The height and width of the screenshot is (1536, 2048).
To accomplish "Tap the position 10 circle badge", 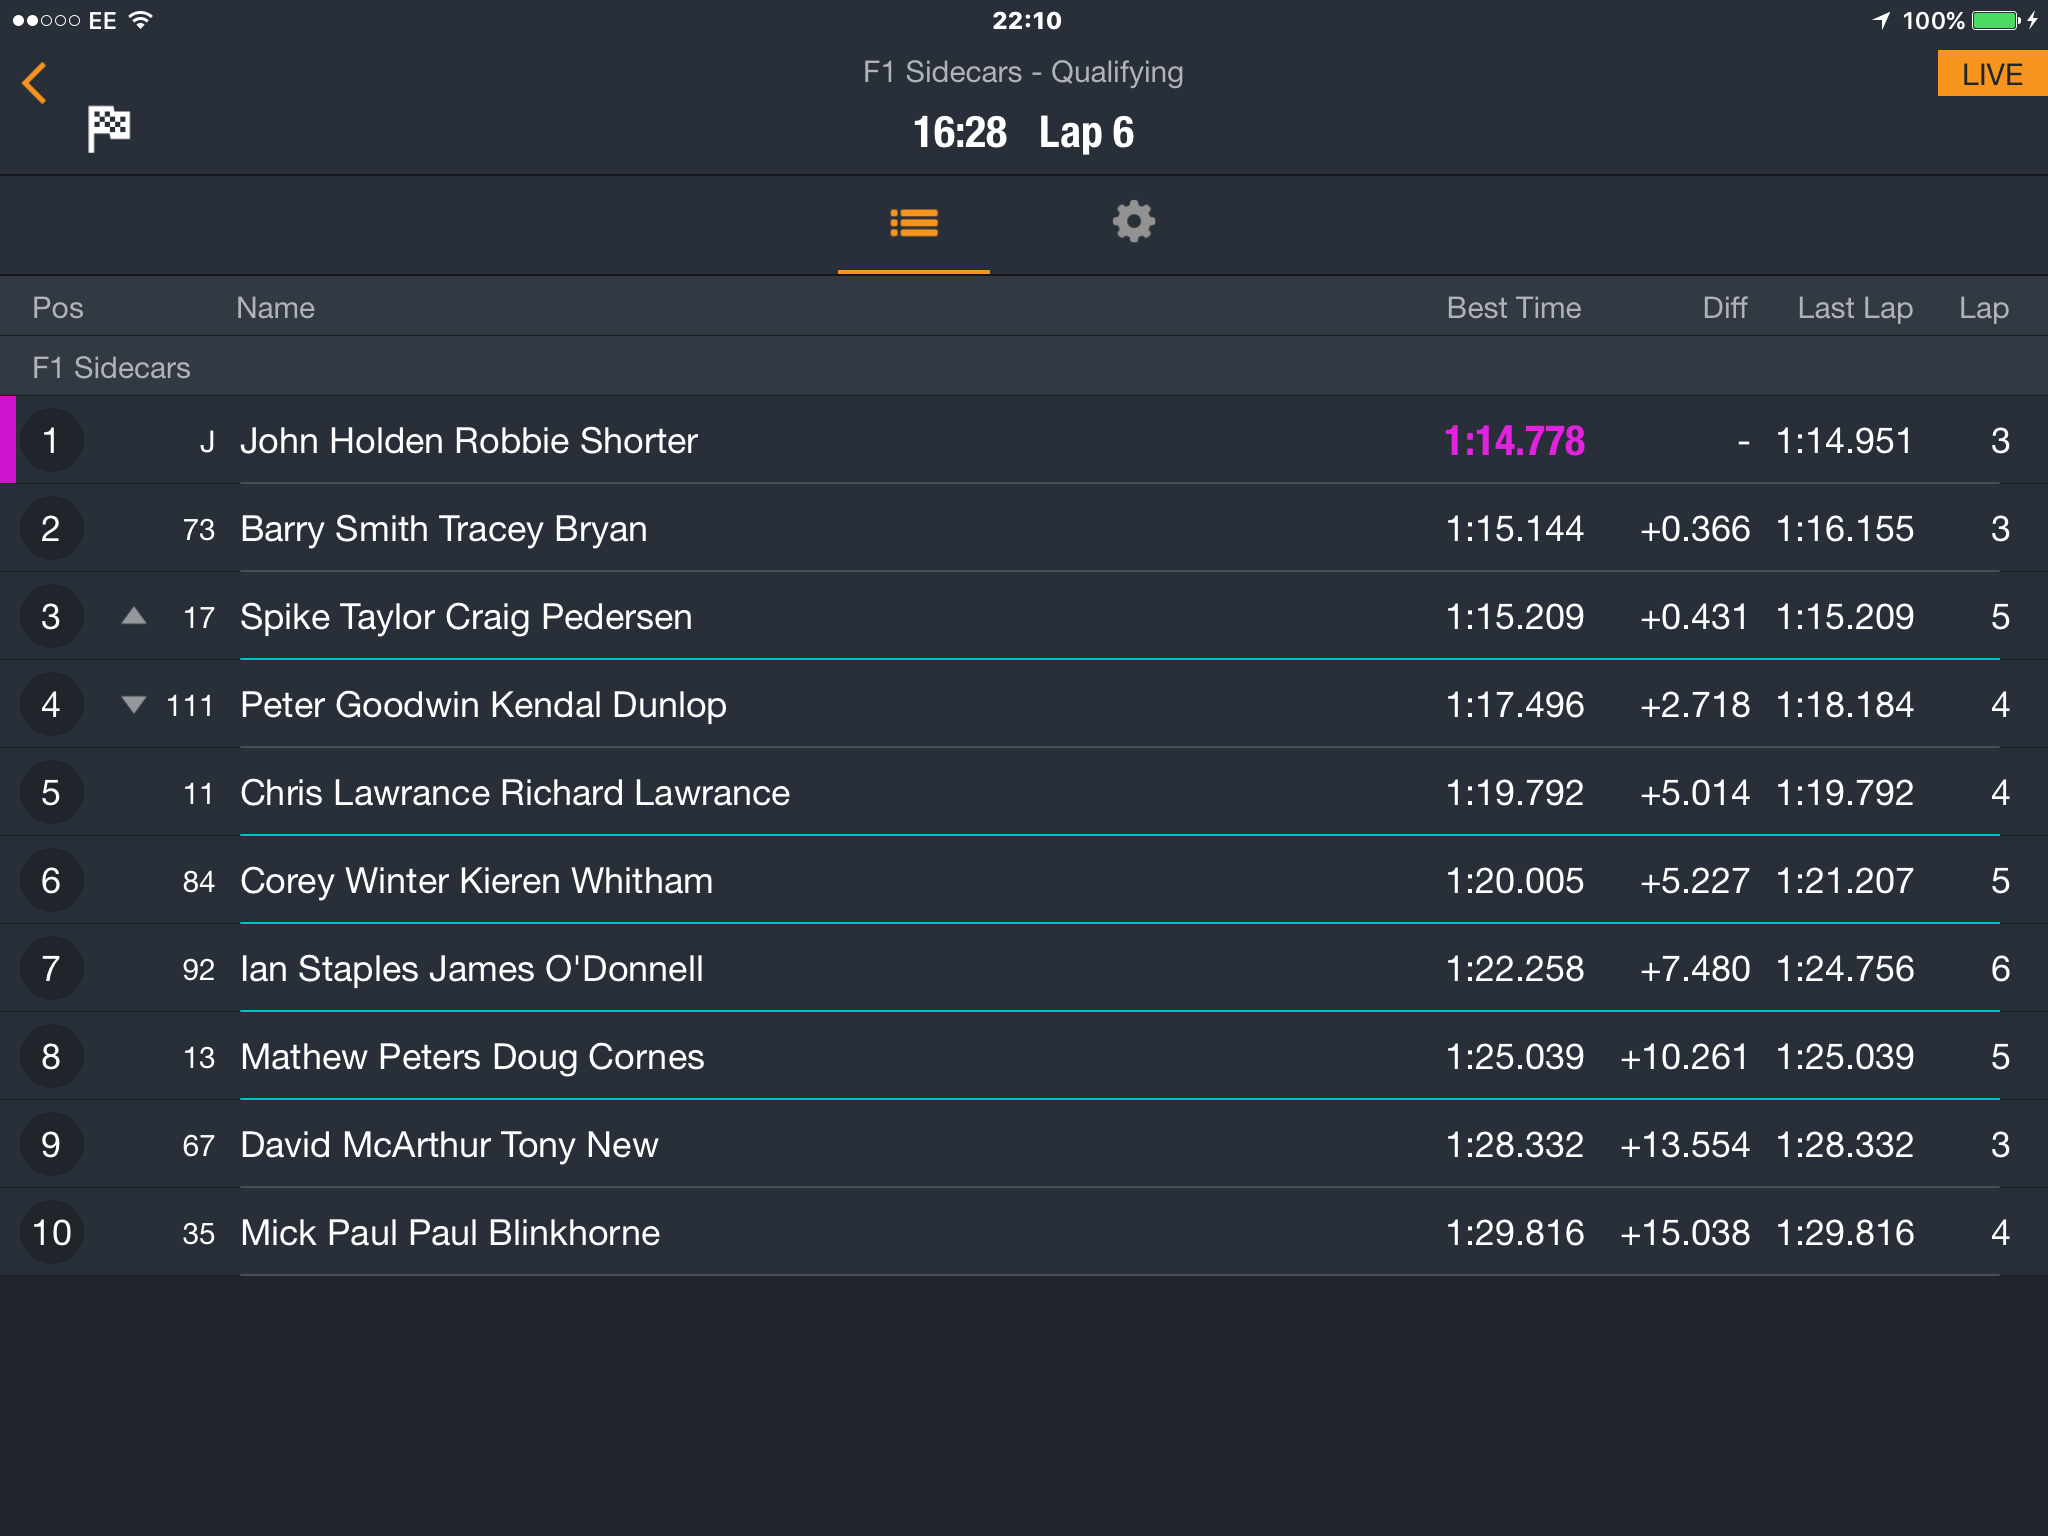I will (x=51, y=1233).
